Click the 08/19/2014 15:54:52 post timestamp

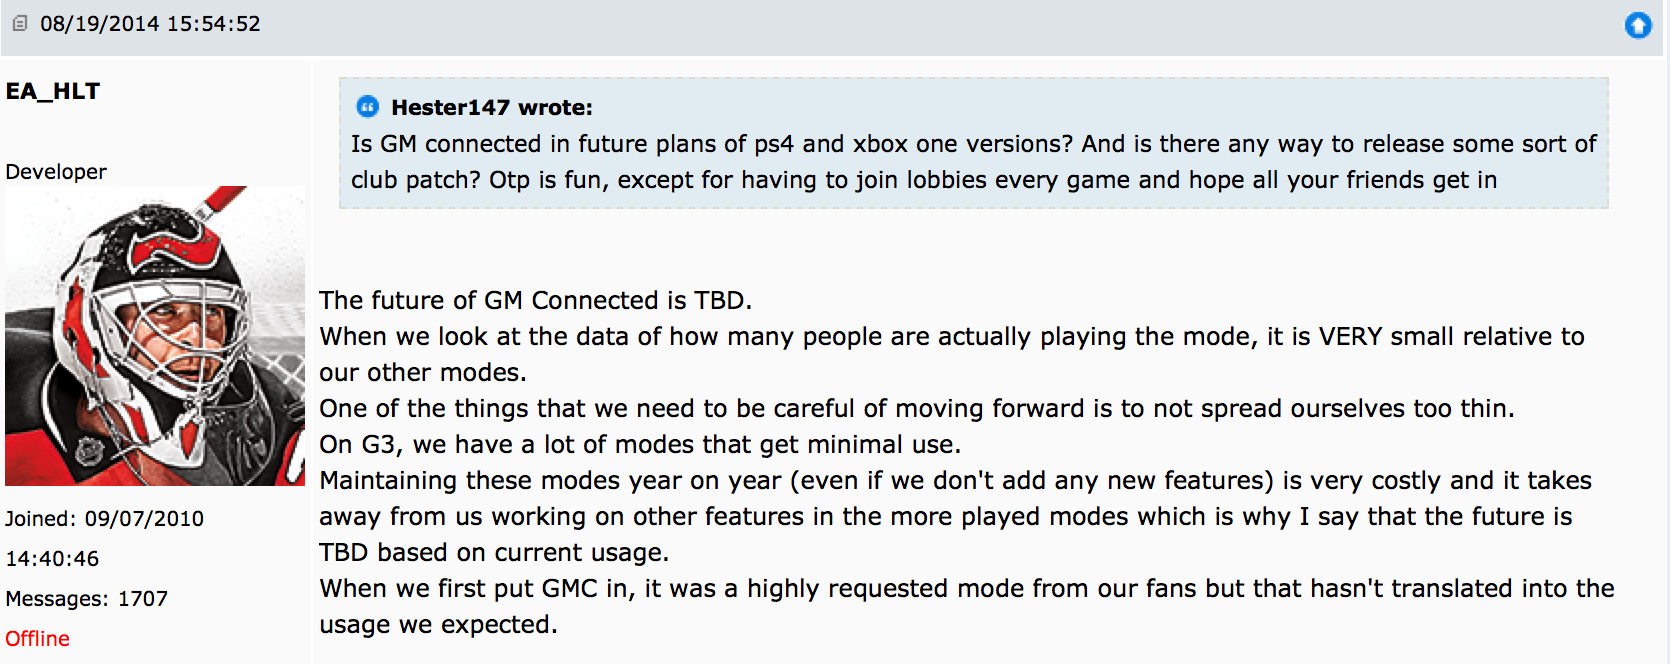pyautogui.click(x=150, y=24)
